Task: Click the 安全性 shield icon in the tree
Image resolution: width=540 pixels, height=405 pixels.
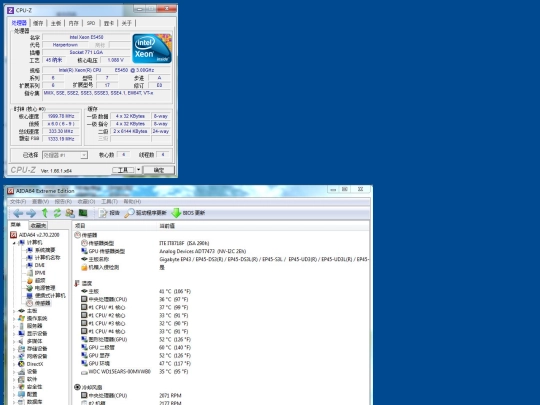Action: (21, 387)
